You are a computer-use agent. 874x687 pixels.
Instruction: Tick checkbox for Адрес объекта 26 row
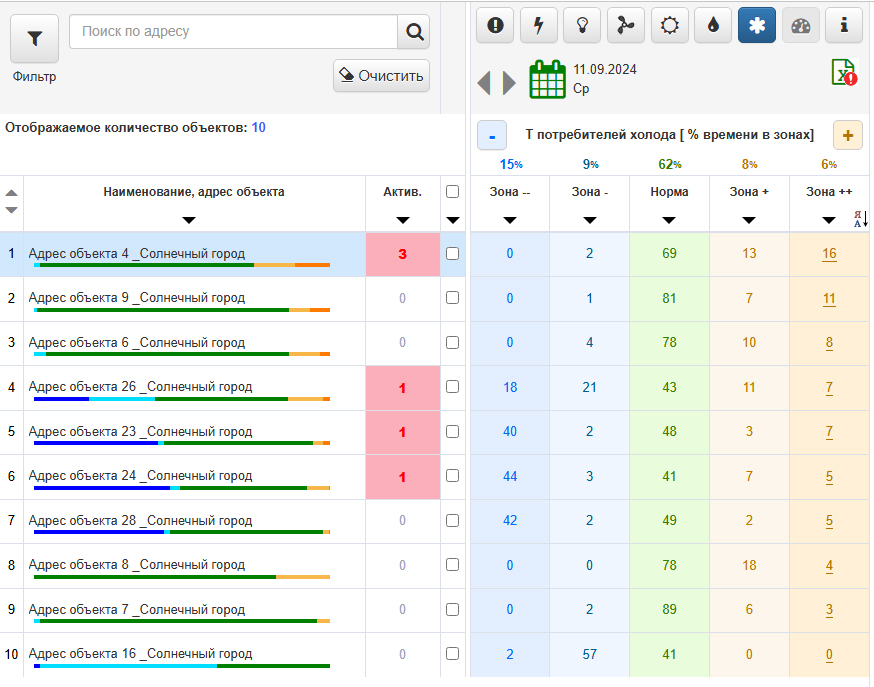tap(452, 387)
